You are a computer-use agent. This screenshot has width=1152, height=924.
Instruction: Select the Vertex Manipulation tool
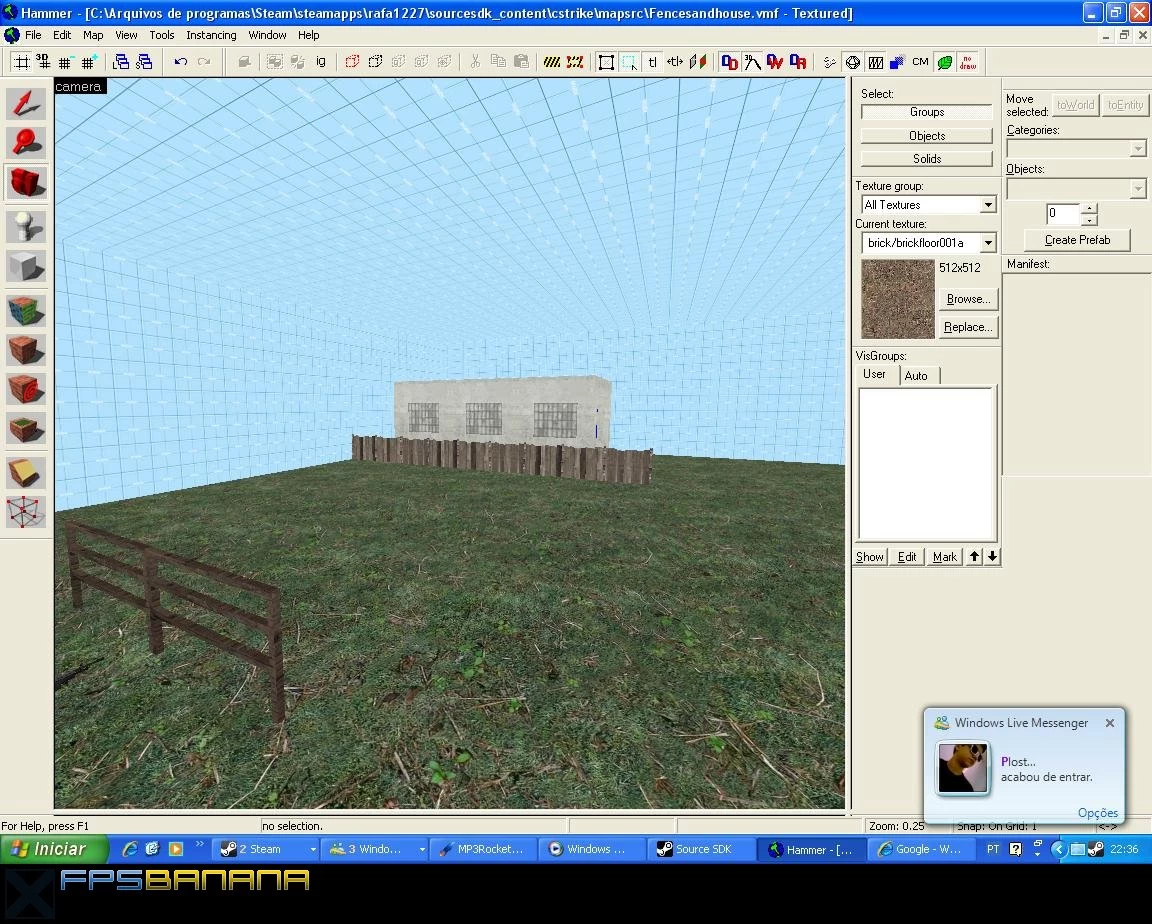click(26, 512)
